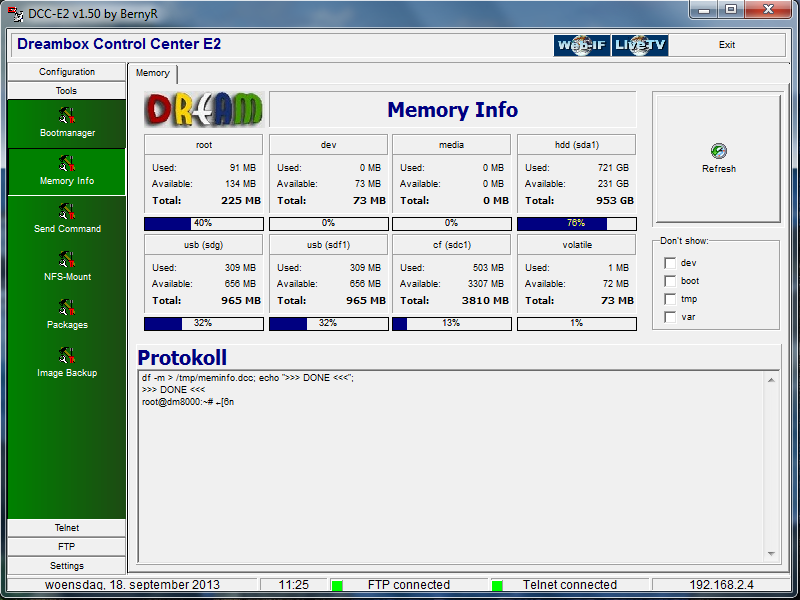Click the 'volatile' partition header
800x600 pixels.
click(577, 245)
